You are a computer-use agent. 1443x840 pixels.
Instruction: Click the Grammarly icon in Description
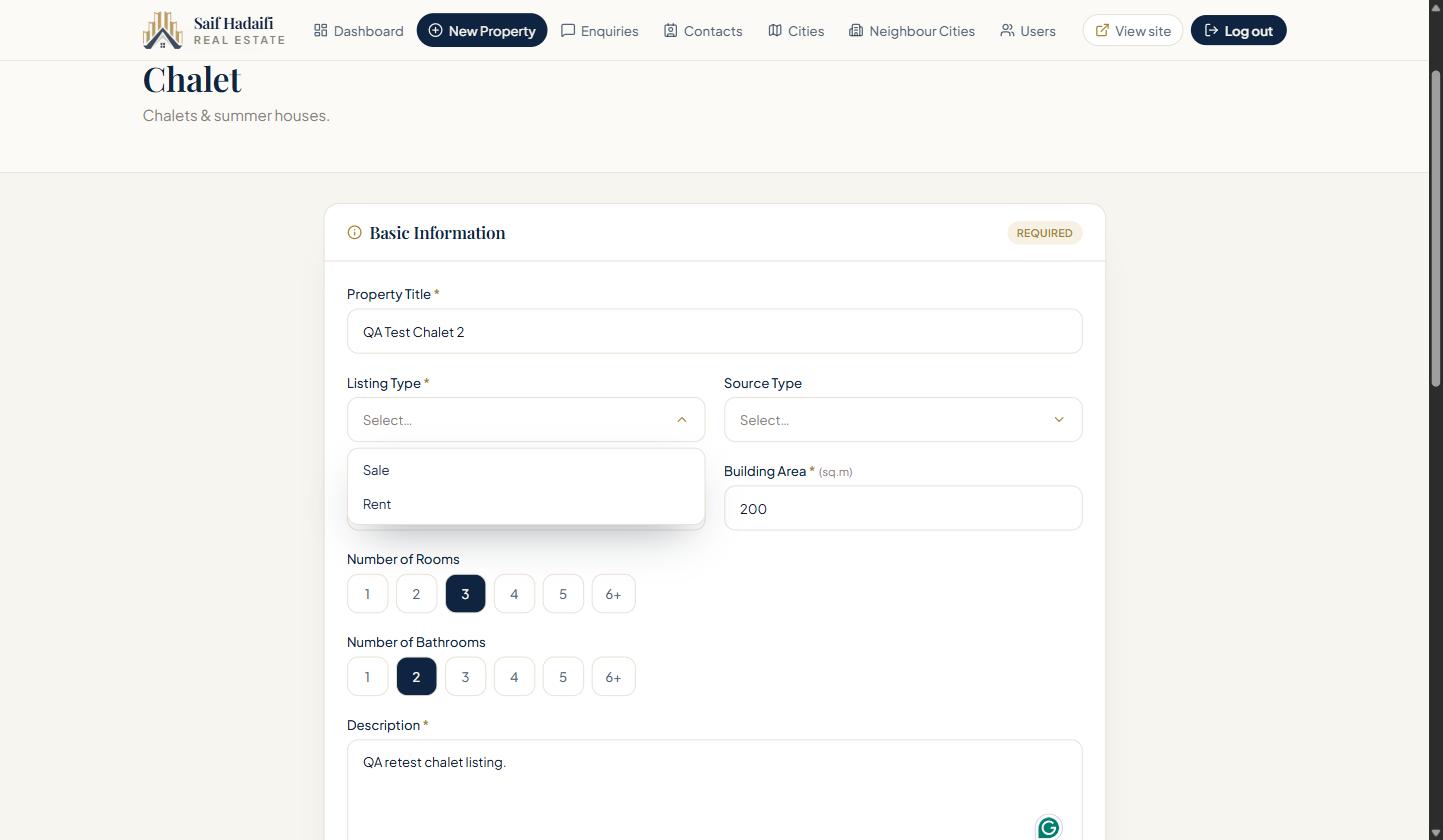(1048, 827)
